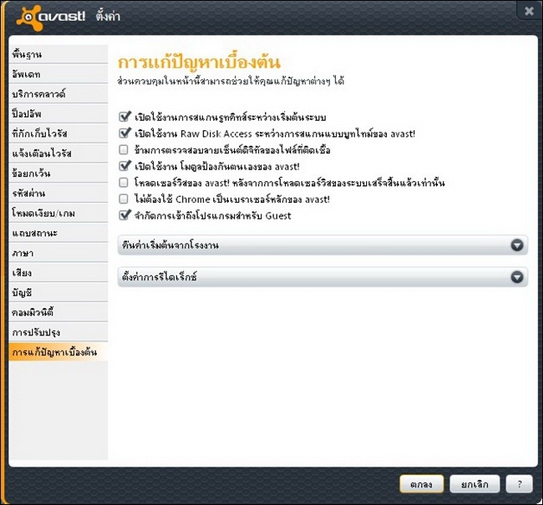Open the ป็อปอัพ settings tab
Screen dimensions: 543x505
click(x=59, y=113)
